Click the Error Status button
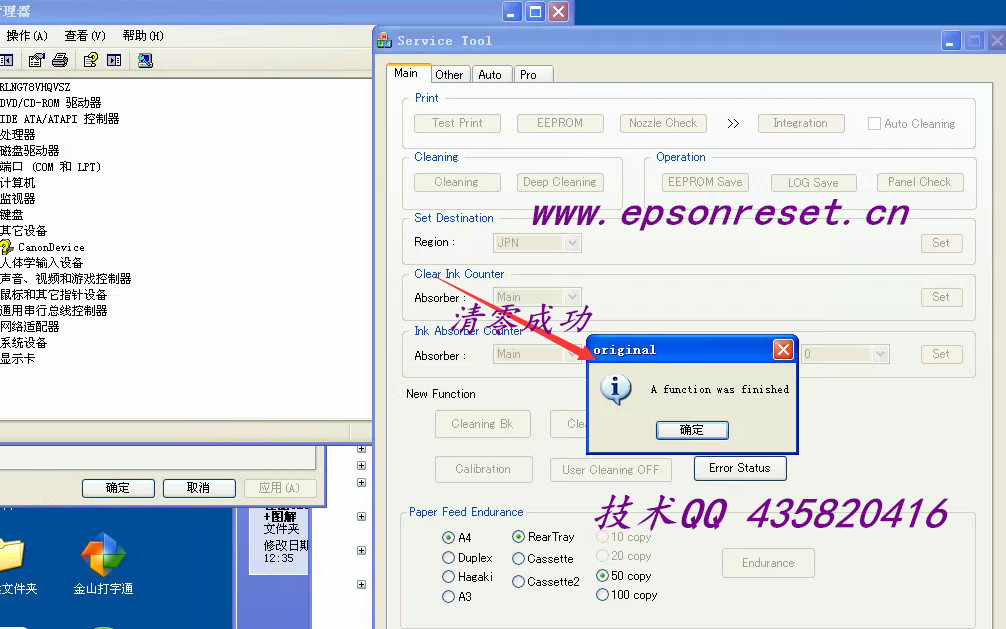Viewport: 1006px width, 629px height. click(739, 468)
